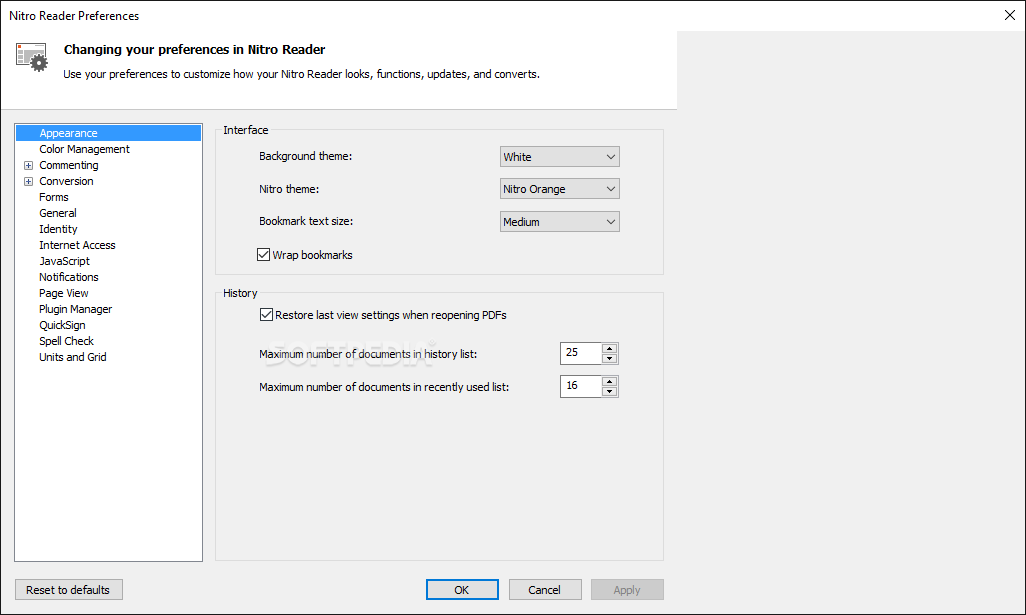Click the Apply button
This screenshot has height=615, width=1026.
627,589
